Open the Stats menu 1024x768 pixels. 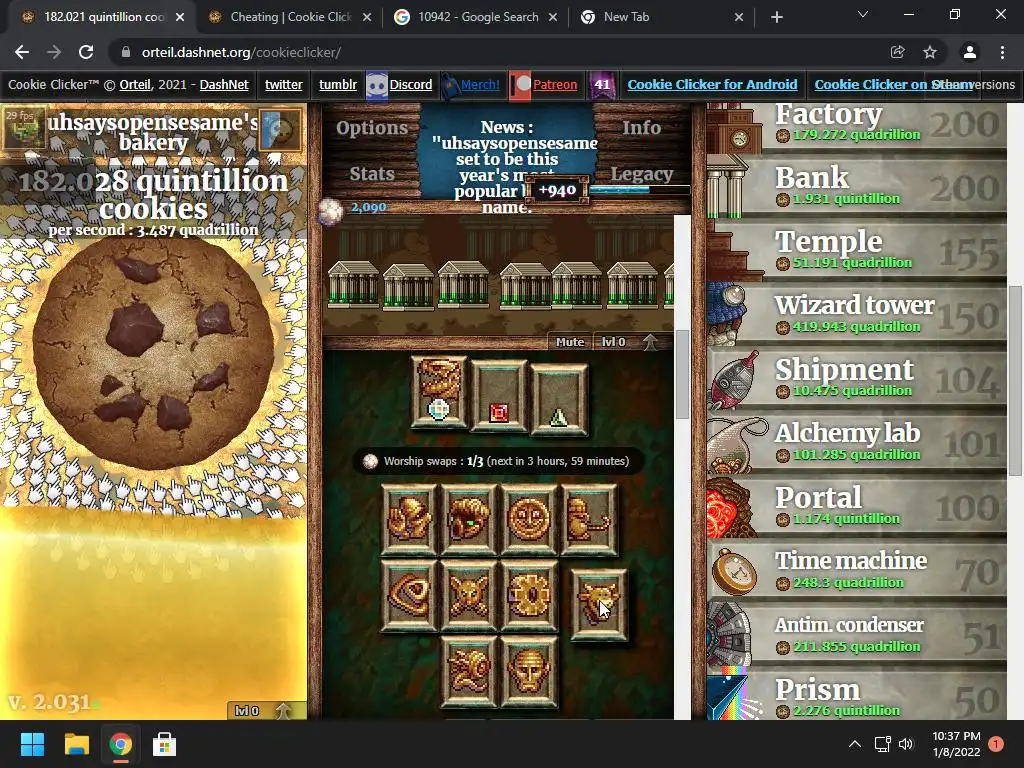[372, 173]
